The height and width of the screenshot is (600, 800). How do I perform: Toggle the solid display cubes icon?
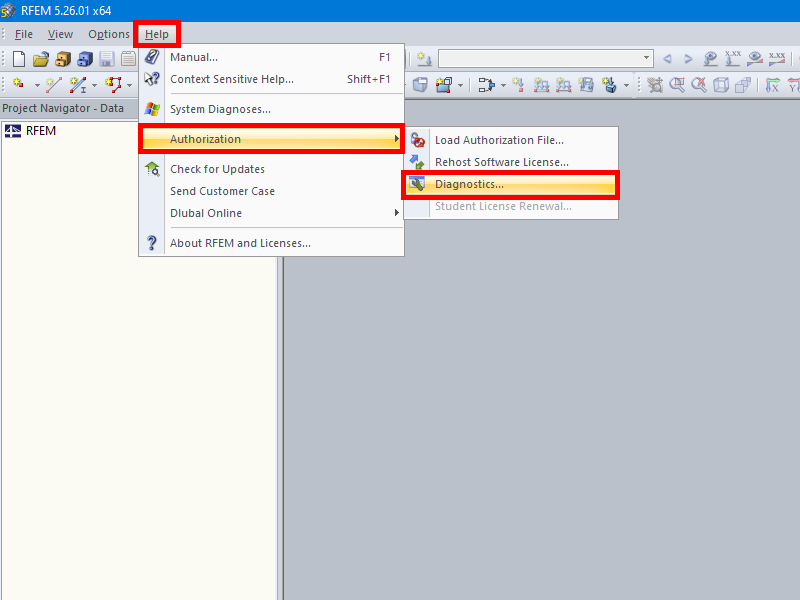click(x=743, y=85)
